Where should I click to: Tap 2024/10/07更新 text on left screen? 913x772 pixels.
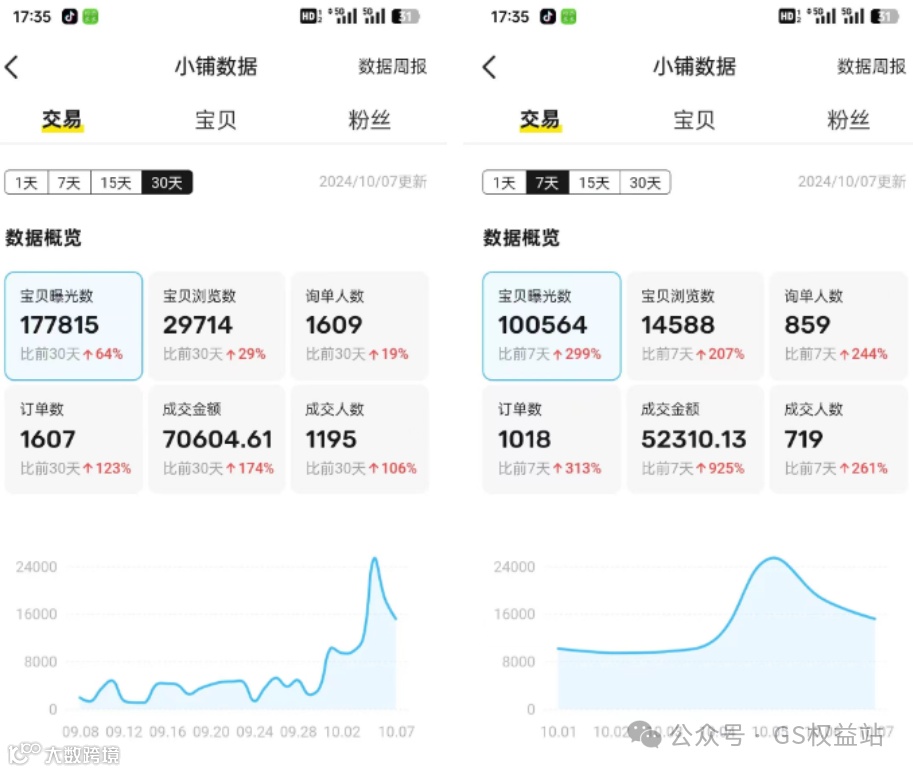pos(373,182)
